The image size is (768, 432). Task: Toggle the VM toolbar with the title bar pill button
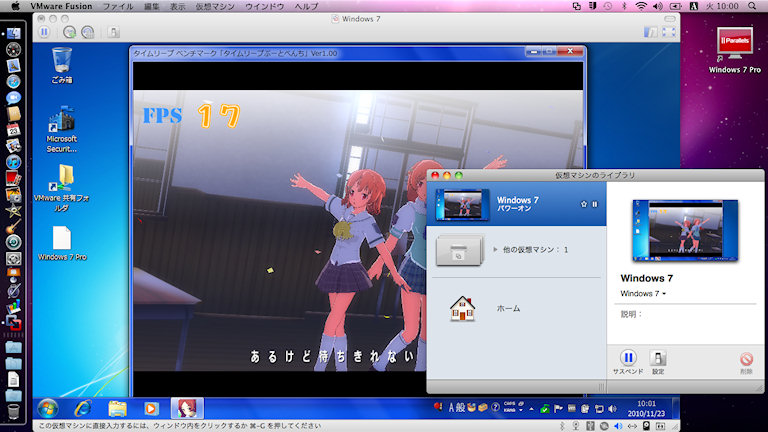670,19
